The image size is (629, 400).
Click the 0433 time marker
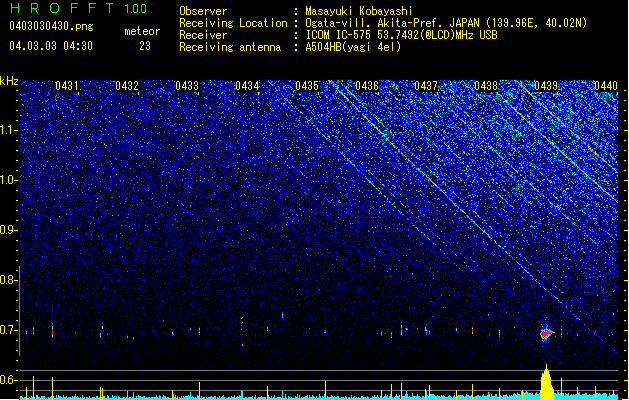pyautogui.click(x=187, y=86)
